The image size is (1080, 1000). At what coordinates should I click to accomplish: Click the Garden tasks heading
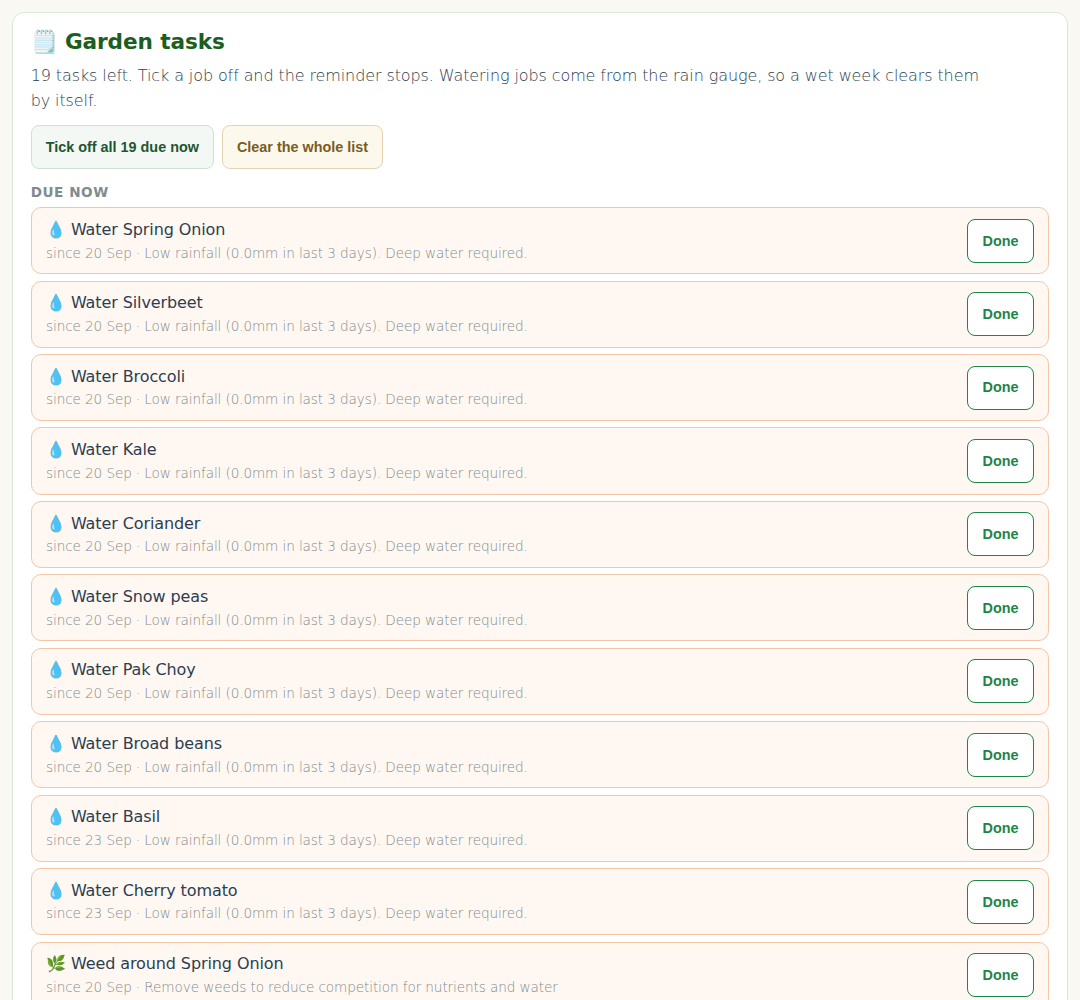145,41
